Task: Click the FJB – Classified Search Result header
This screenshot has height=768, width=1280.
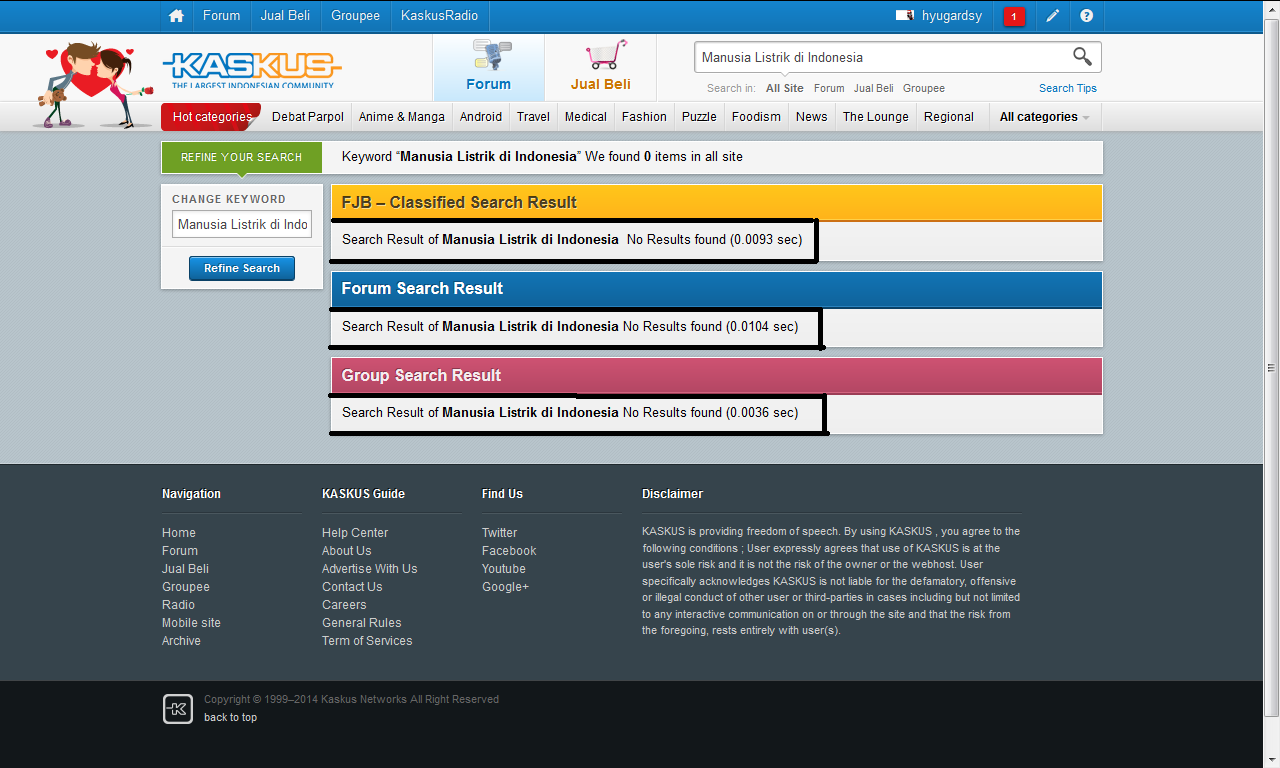Action: click(717, 202)
